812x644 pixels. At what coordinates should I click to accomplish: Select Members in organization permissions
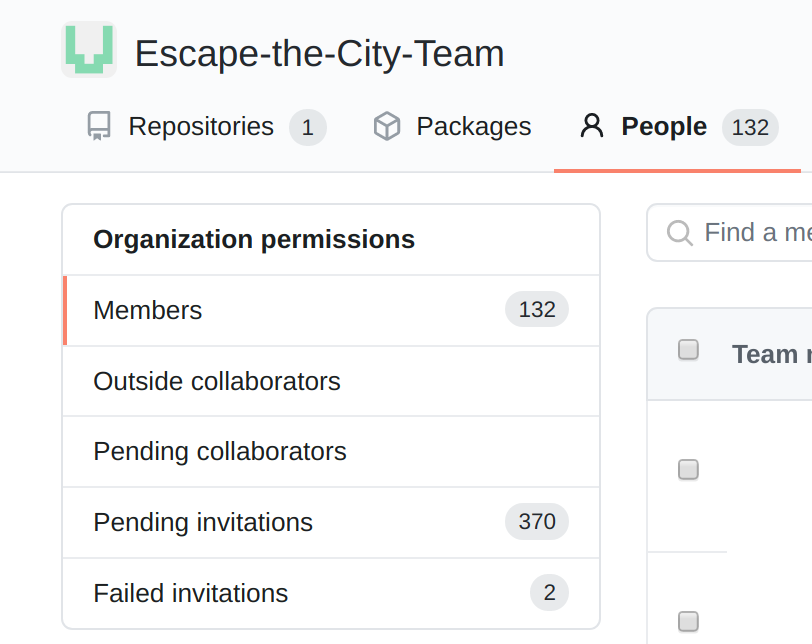click(148, 311)
